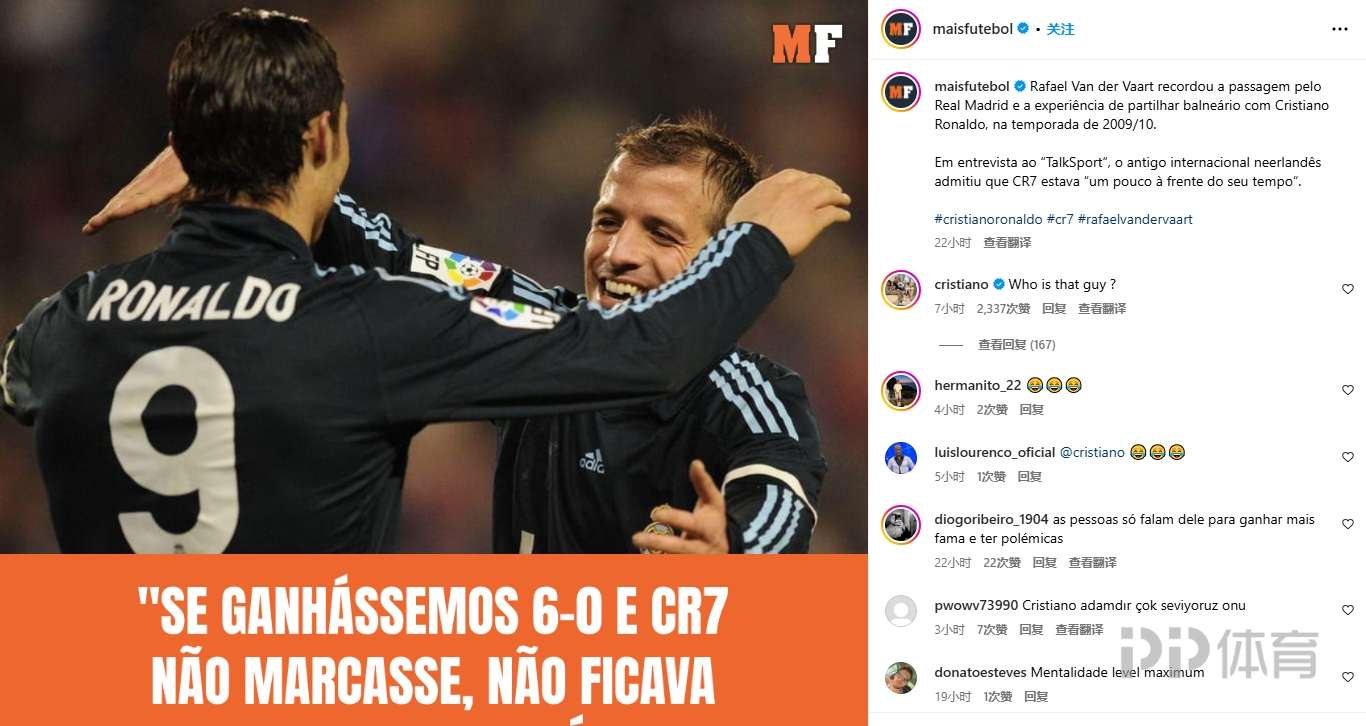Screen dimensions: 1366x726
Task: Expand 查看回复 (167) replies under cristiano
Action: (1016, 345)
